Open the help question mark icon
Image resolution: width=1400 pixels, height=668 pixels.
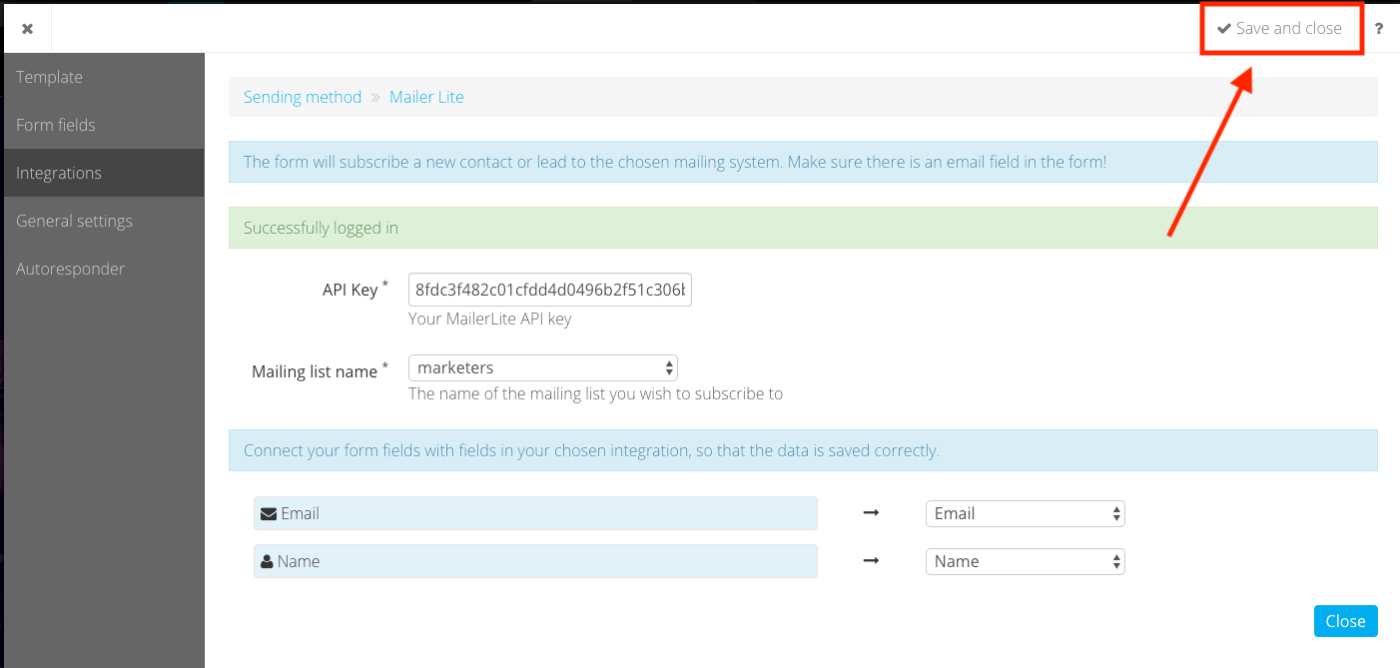point(1379,29)
